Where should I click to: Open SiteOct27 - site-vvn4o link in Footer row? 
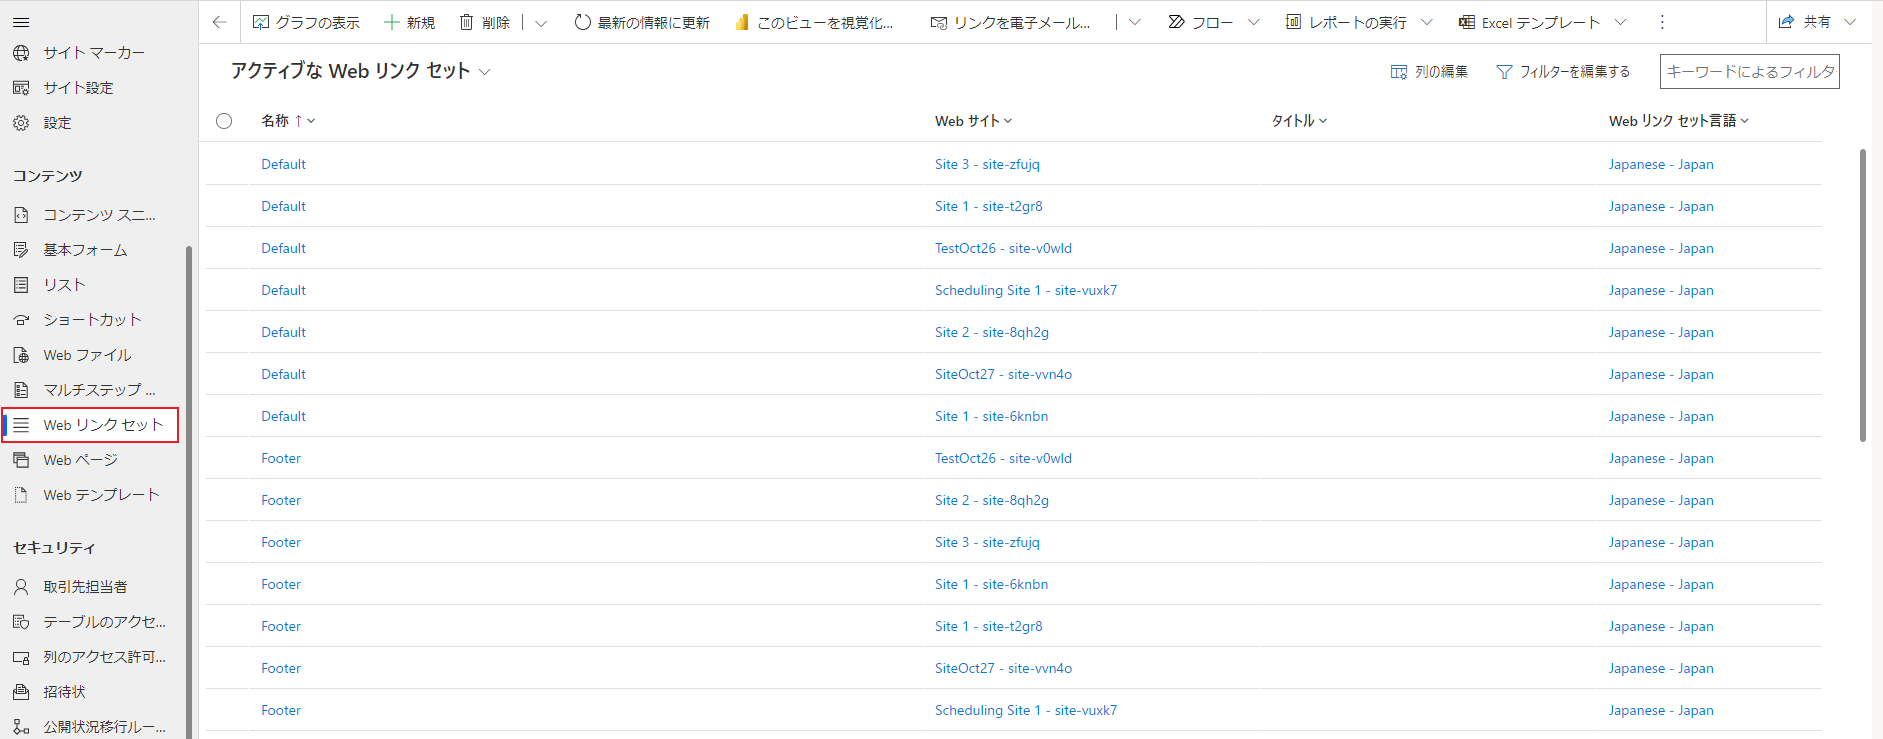pyautogui.click(x=1003, y=668)
